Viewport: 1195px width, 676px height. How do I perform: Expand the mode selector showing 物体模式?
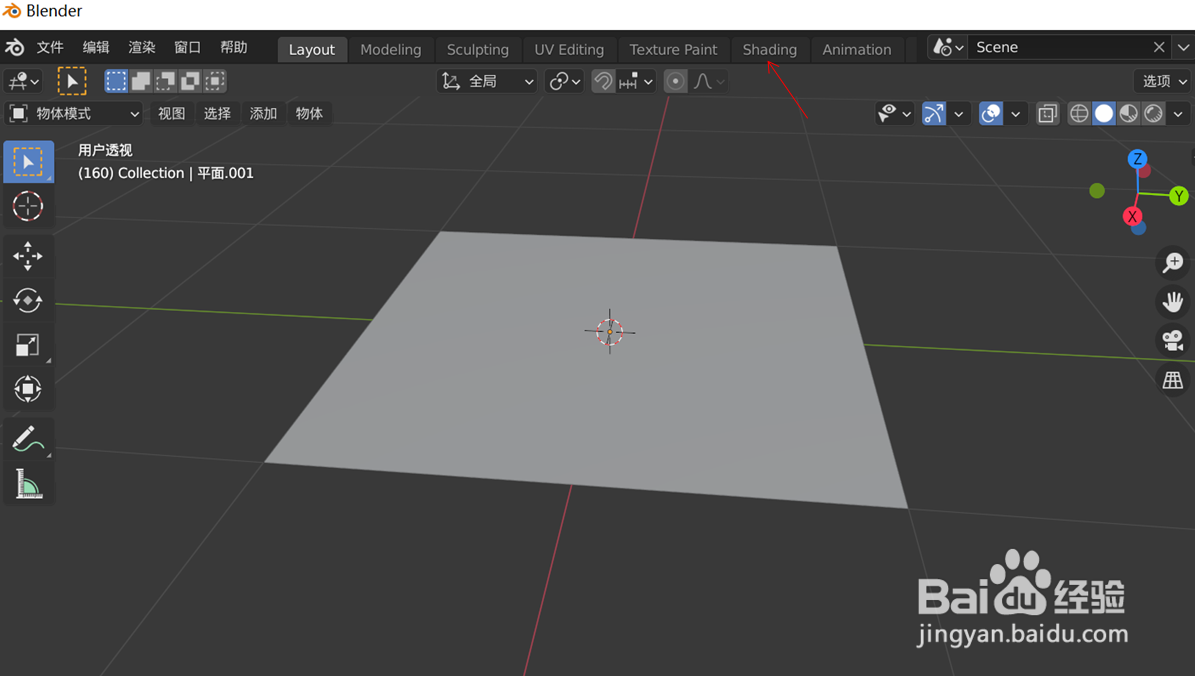pyautogui.click(x=74, y=113)
